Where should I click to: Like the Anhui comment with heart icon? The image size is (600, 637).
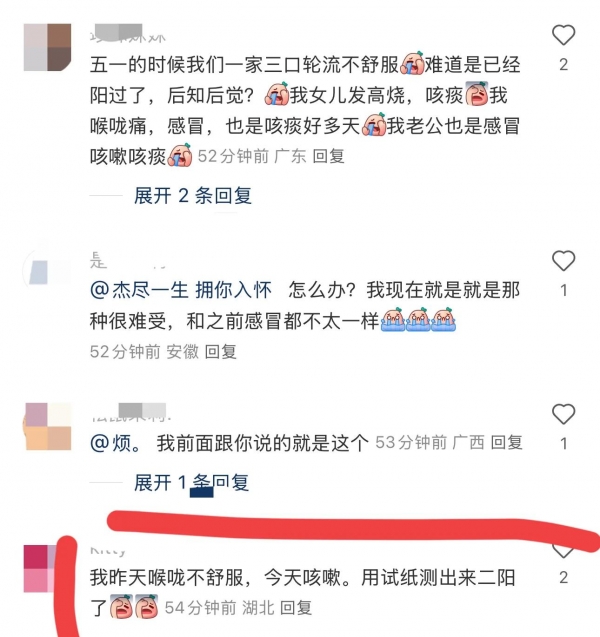tap(563, 260)
